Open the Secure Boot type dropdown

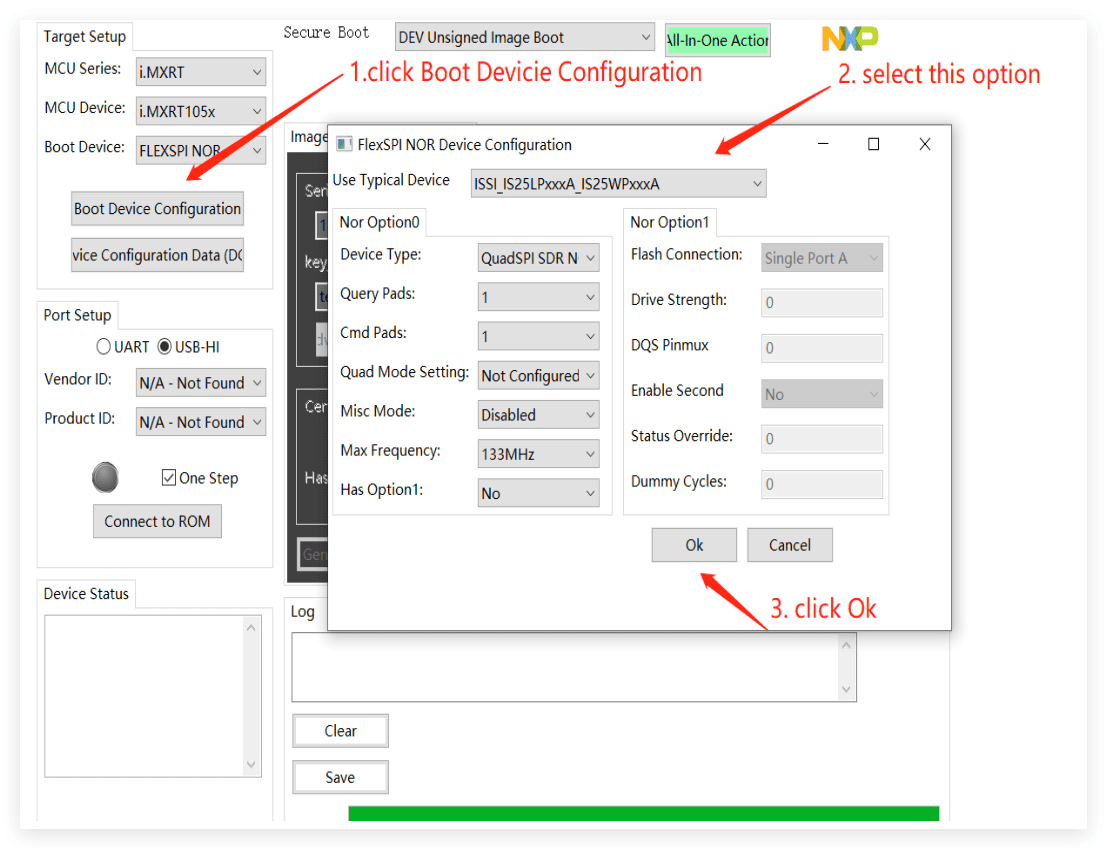click(x=525, y=37)
